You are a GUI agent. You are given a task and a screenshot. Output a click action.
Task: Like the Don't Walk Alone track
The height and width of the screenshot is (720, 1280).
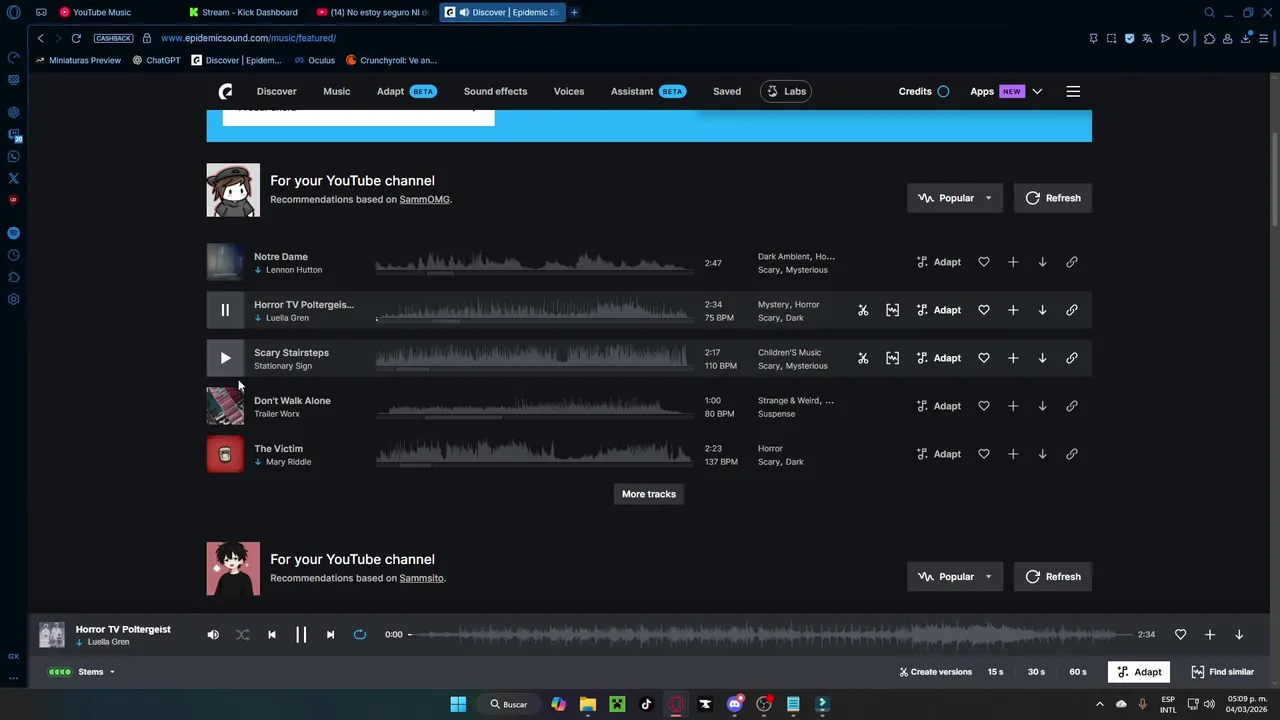(984, 406)
